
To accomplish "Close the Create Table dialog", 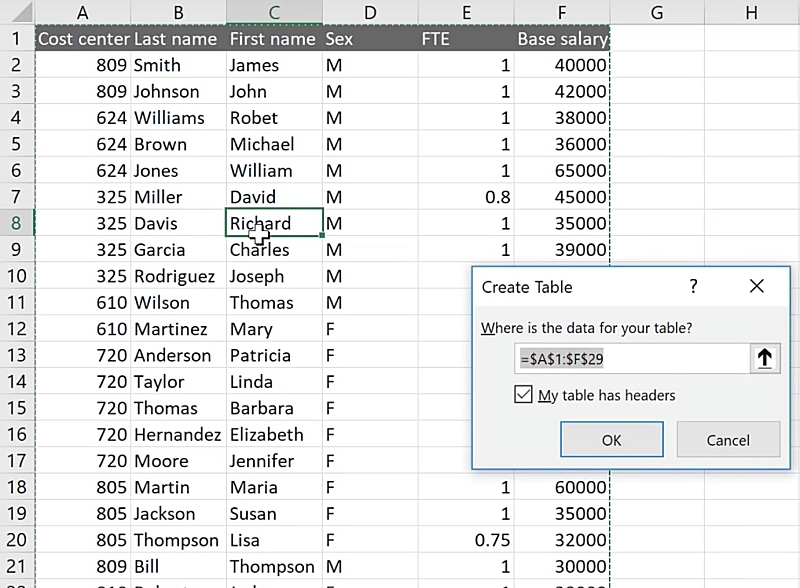I will [x=756, y=287].
